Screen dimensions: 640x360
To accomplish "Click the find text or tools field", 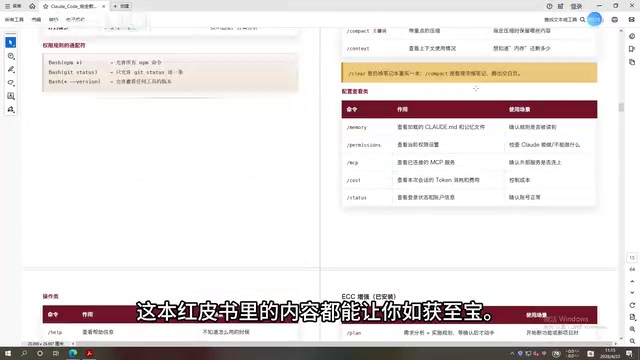I will tap(561, 20).
